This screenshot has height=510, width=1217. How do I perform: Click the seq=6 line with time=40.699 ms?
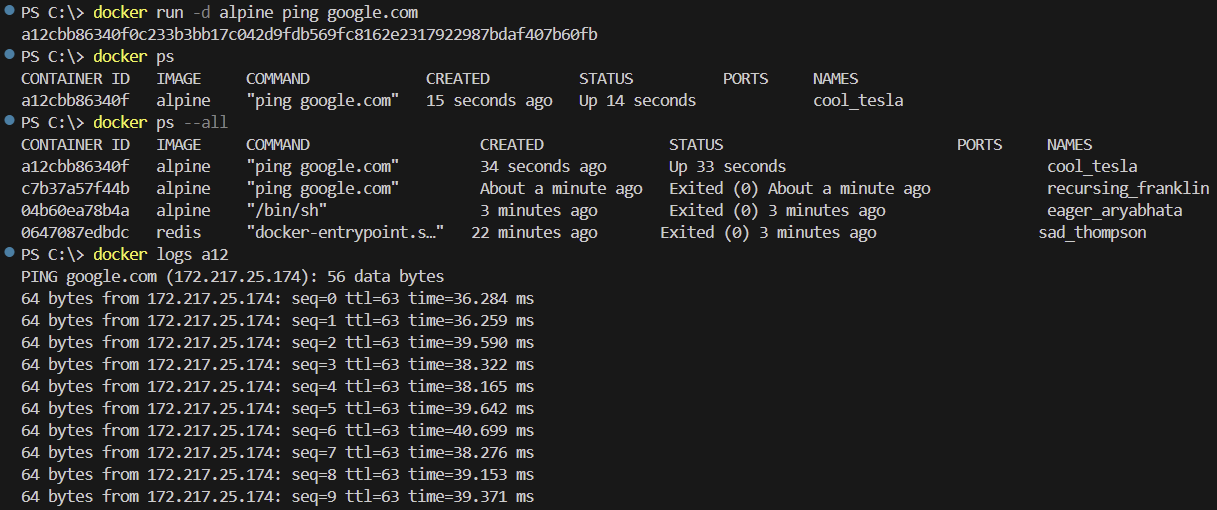tap(278, 431)
